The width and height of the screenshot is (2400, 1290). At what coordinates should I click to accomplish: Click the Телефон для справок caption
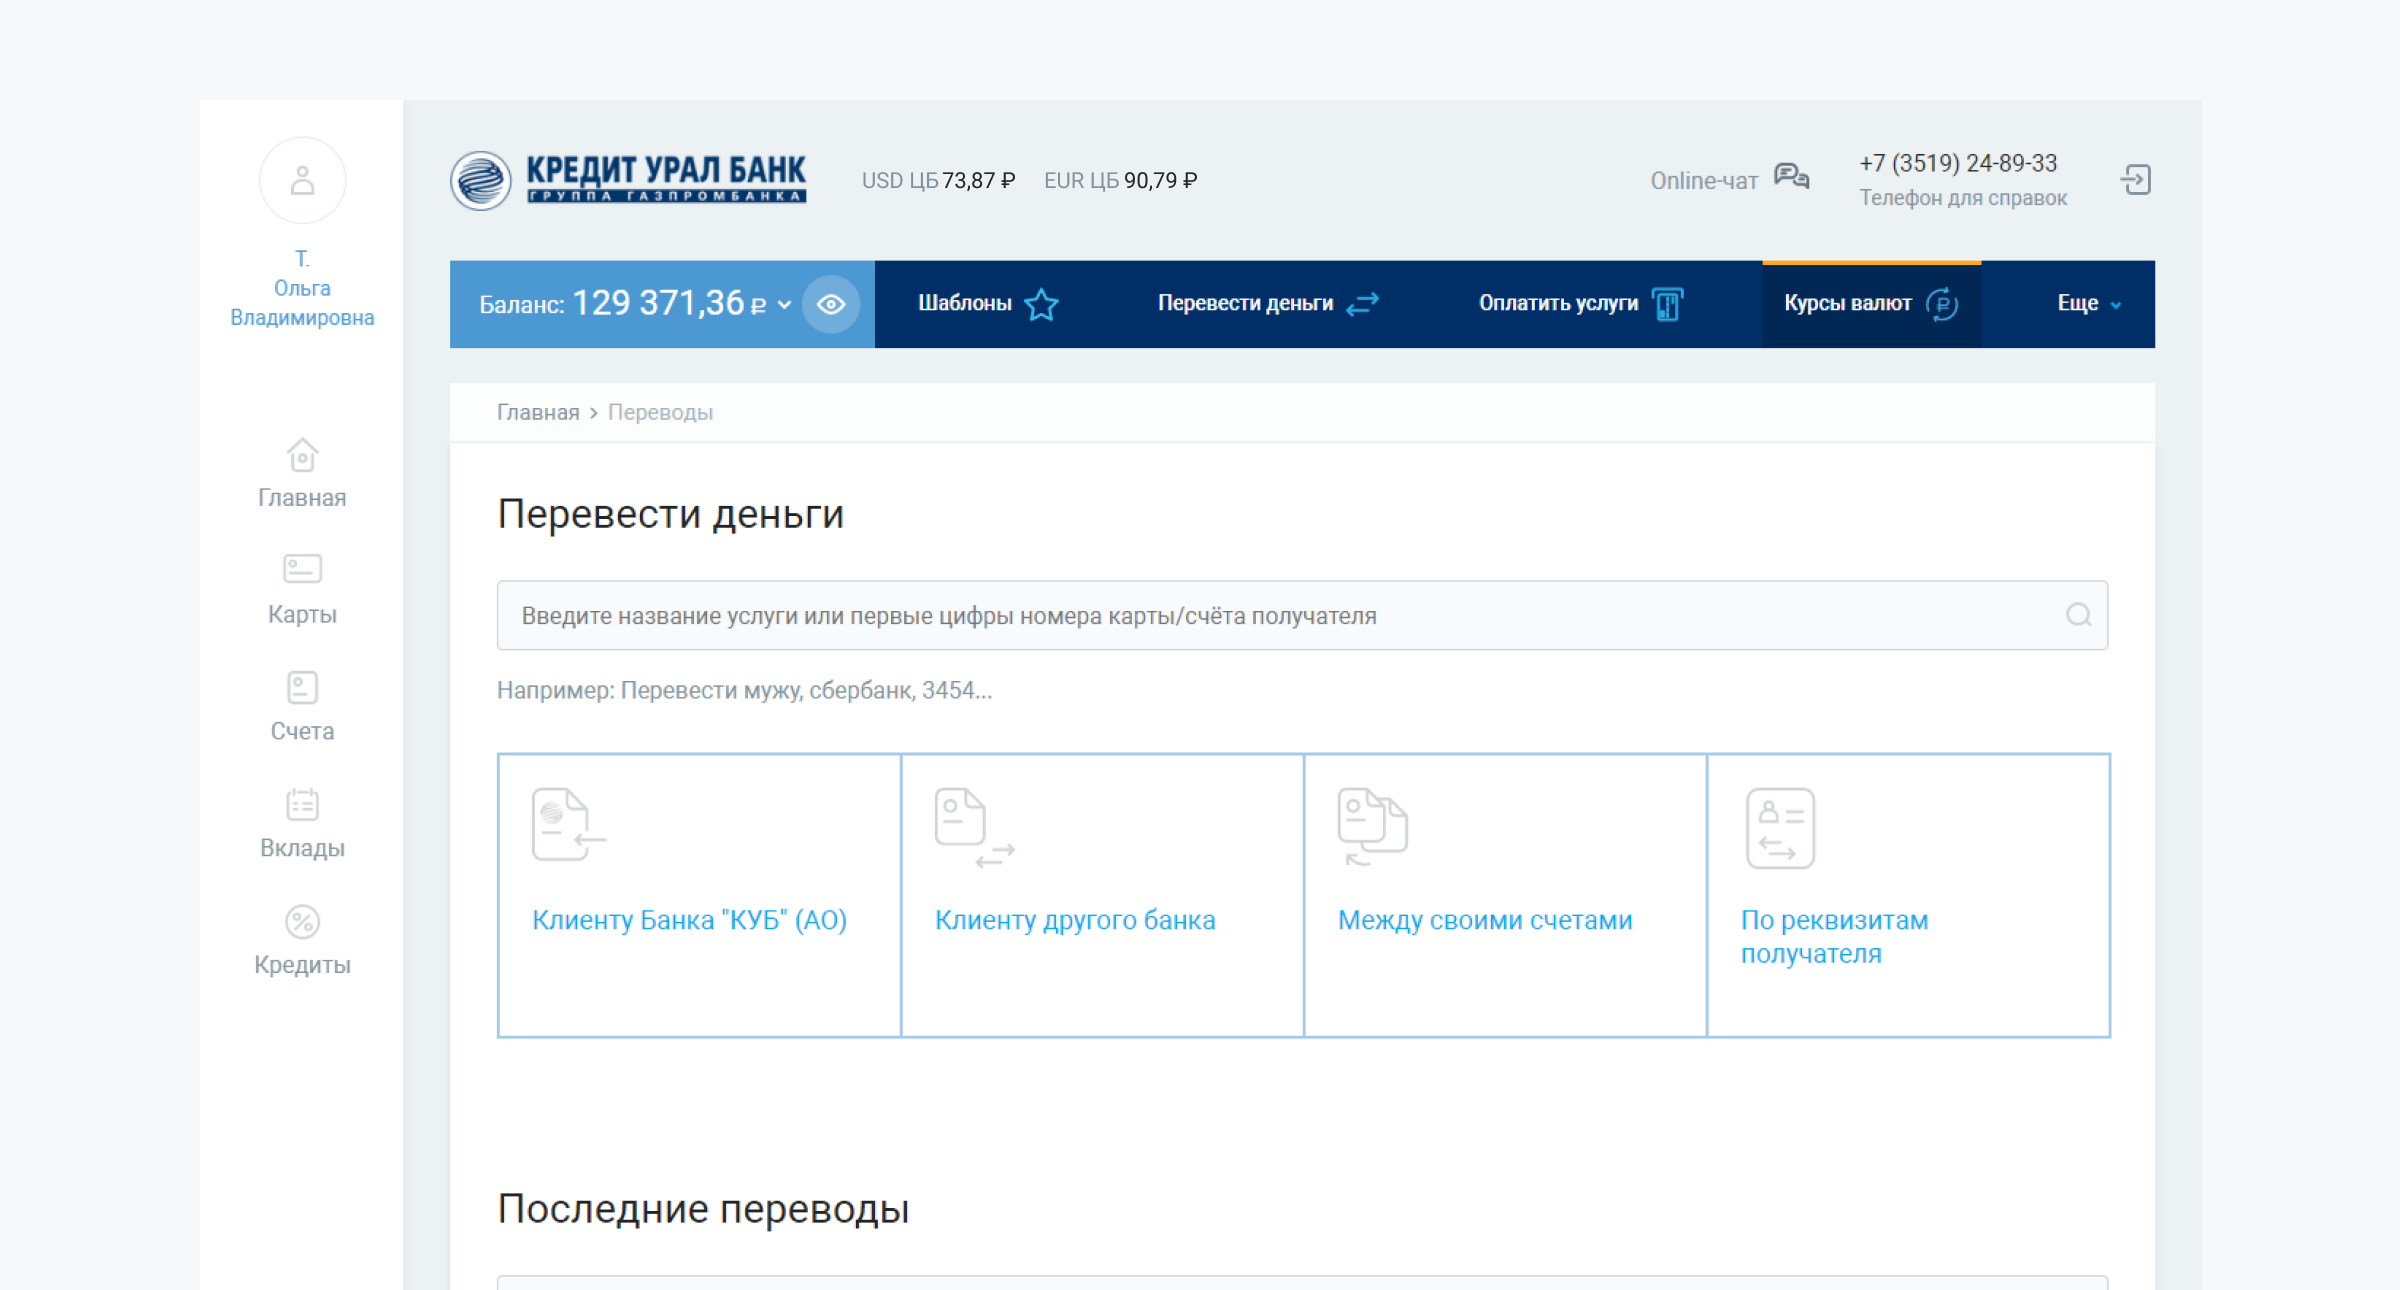coord(1963,198)
